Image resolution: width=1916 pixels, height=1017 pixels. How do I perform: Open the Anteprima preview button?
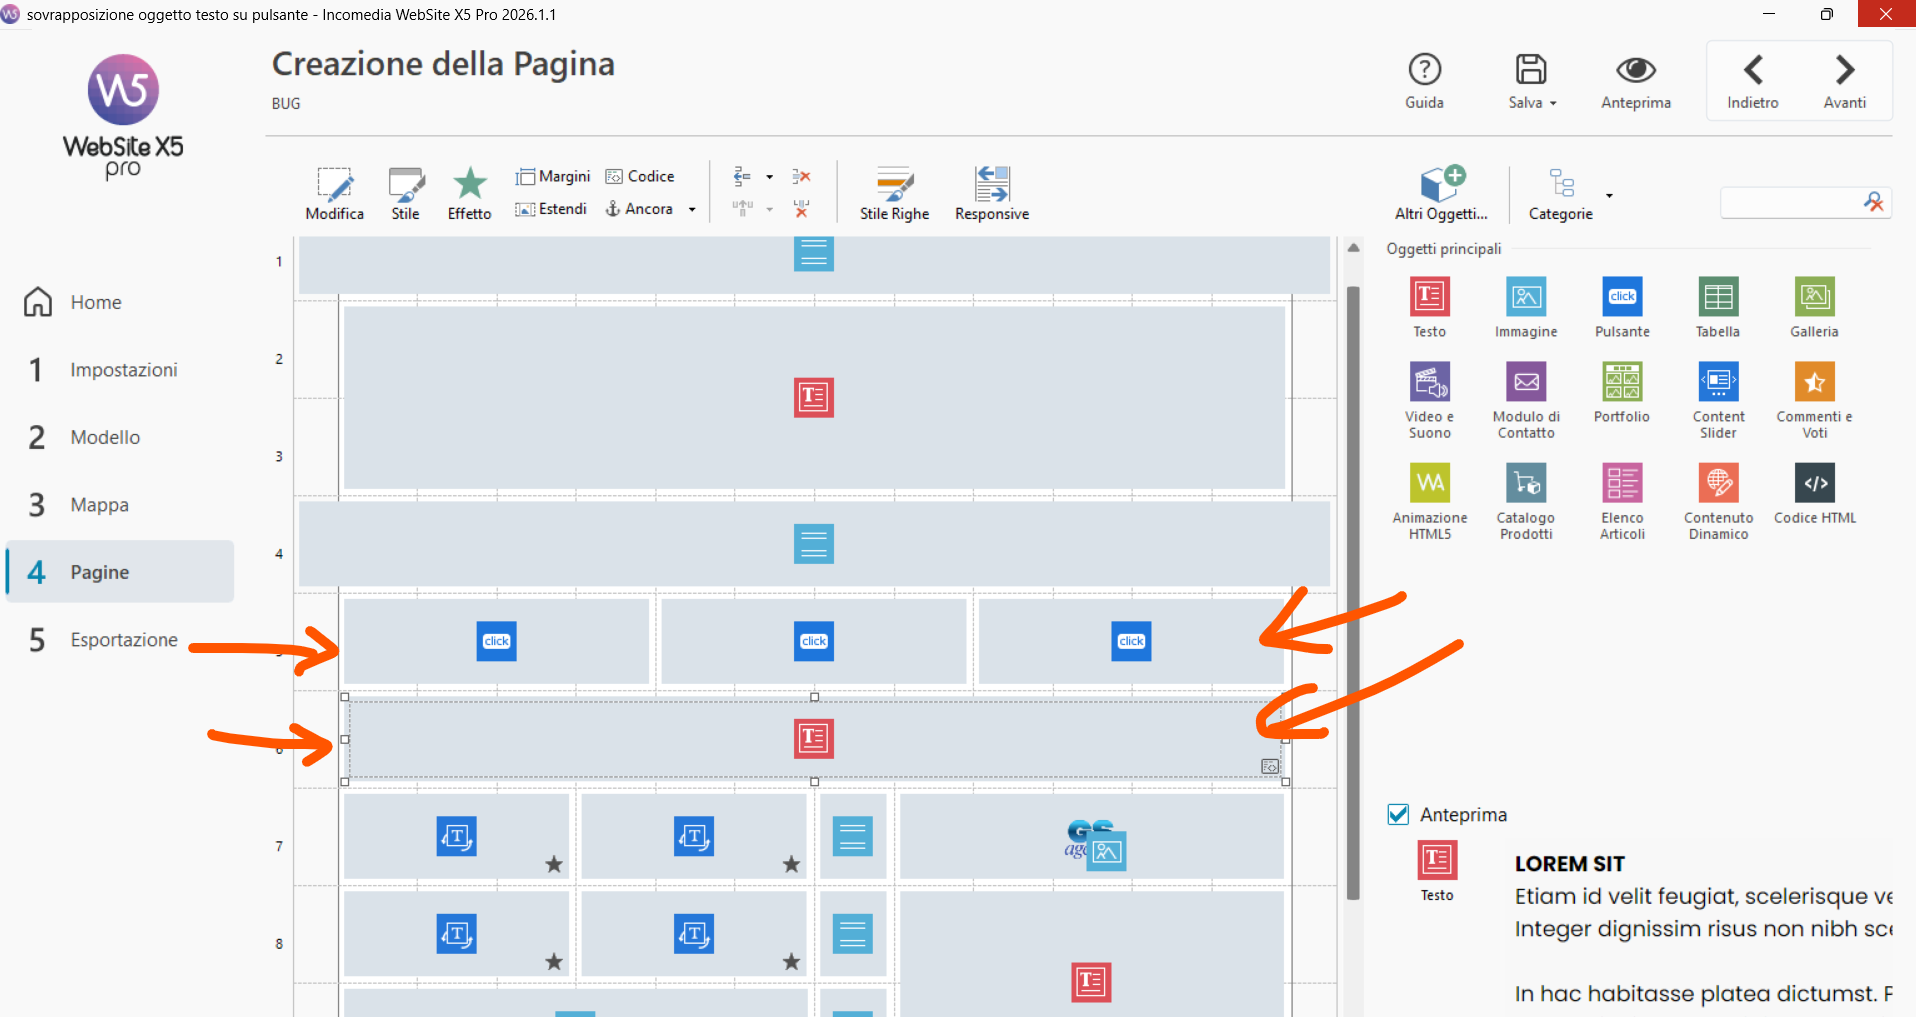click(x=1635, y=80)
